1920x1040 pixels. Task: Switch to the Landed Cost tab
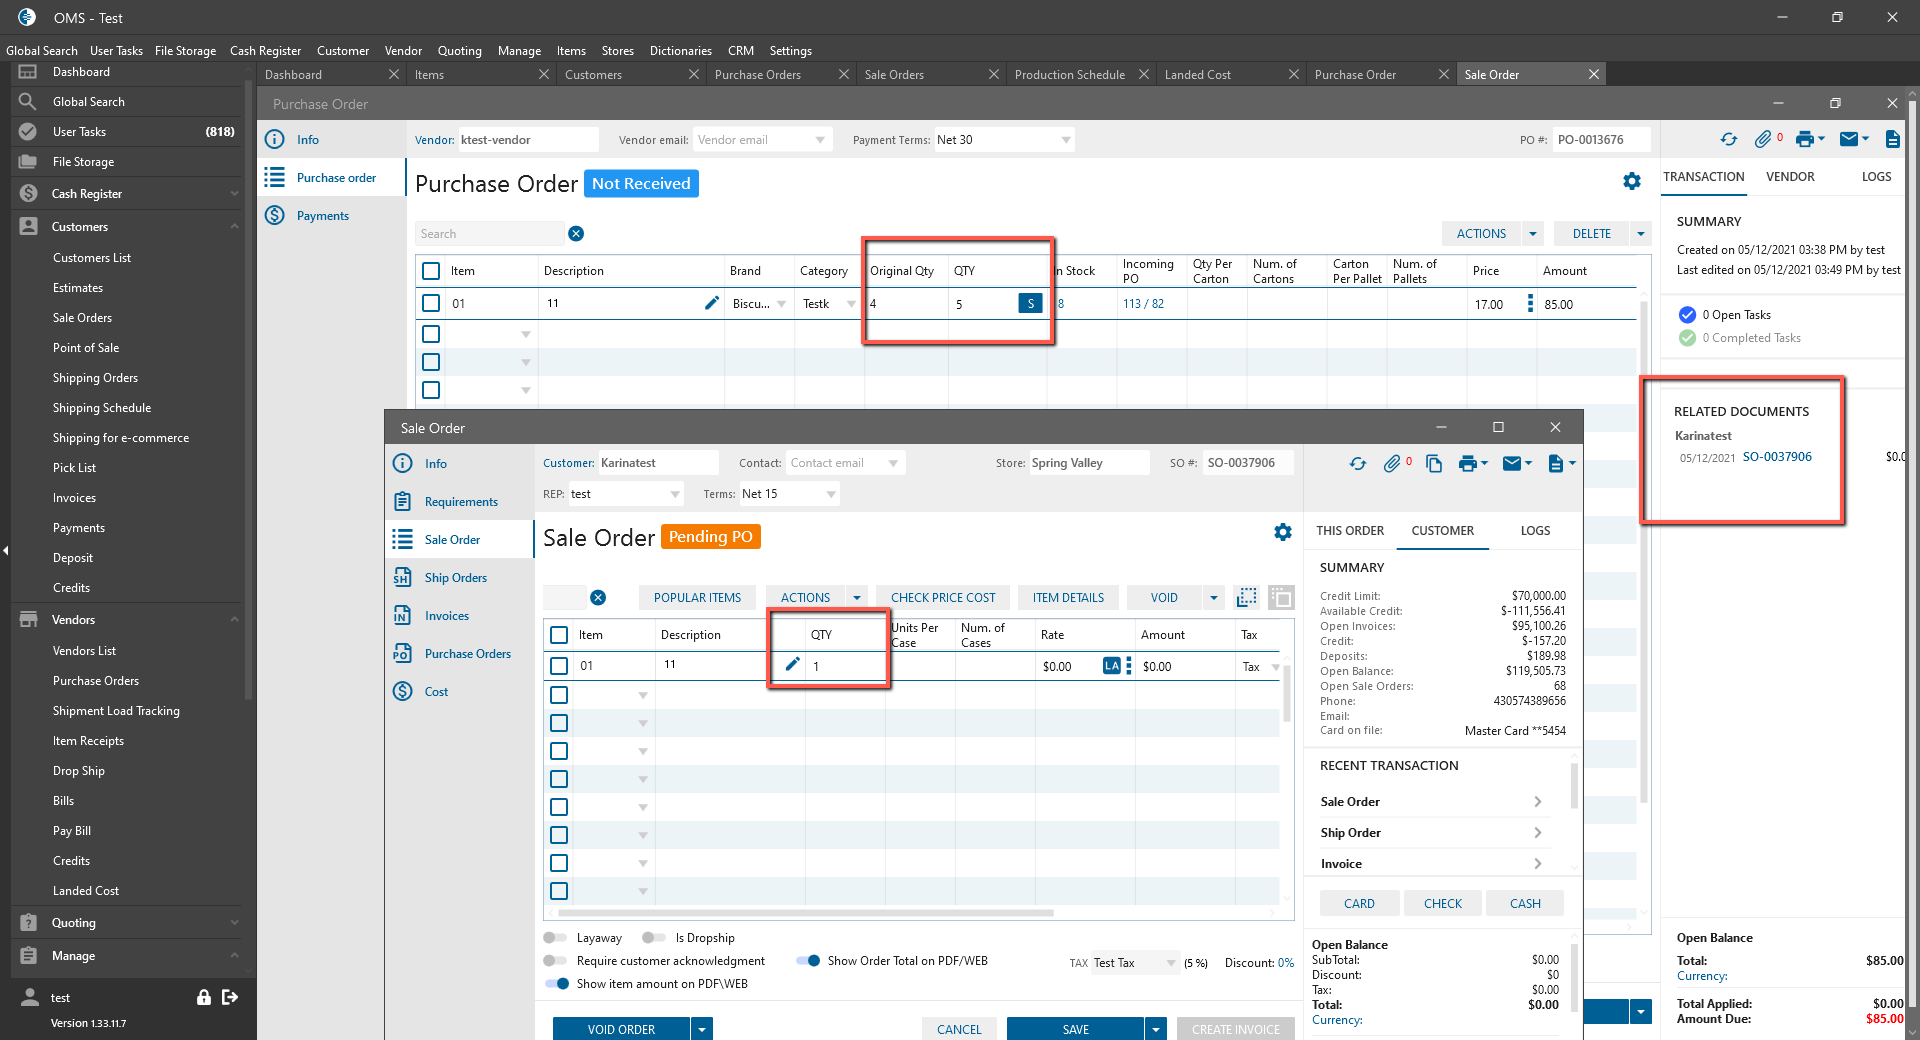pyautogui.click(x=1198, y=75)
